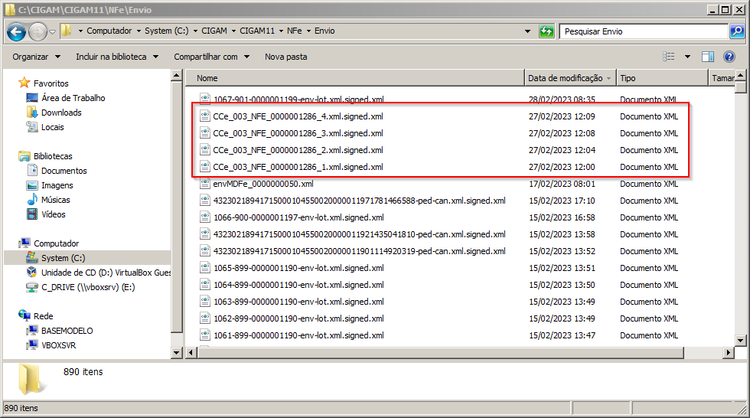Select Unidade de CD (D:) drive
The height and width of the screenshot is (418, 750).
(x=99, y=273)
